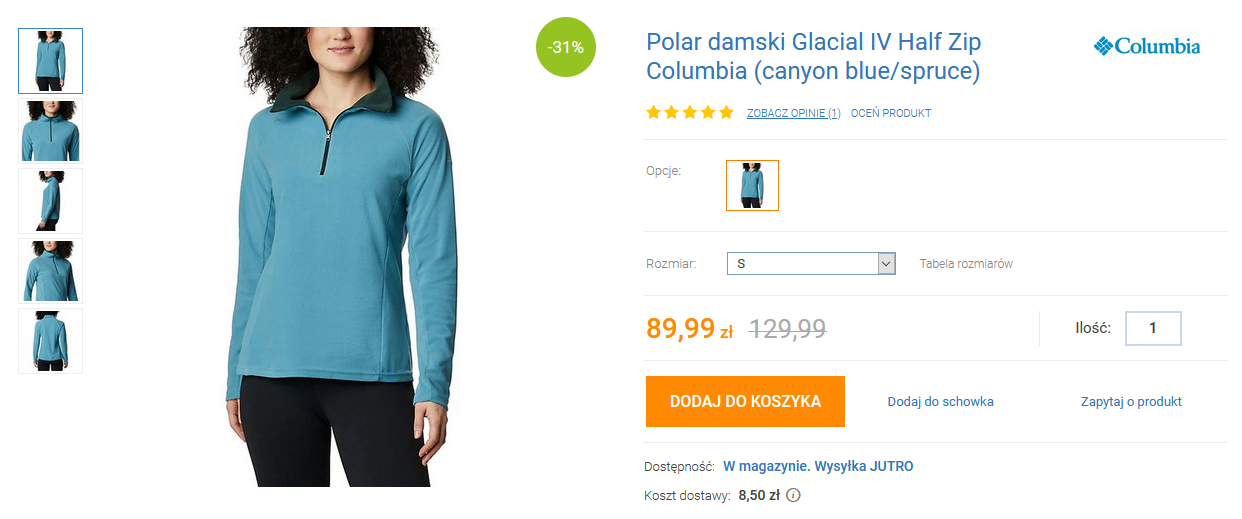Open the Rozmiar size dropdown
Image resolution: width=1242 pixels, height=519 pixels.
pos(811,263)
